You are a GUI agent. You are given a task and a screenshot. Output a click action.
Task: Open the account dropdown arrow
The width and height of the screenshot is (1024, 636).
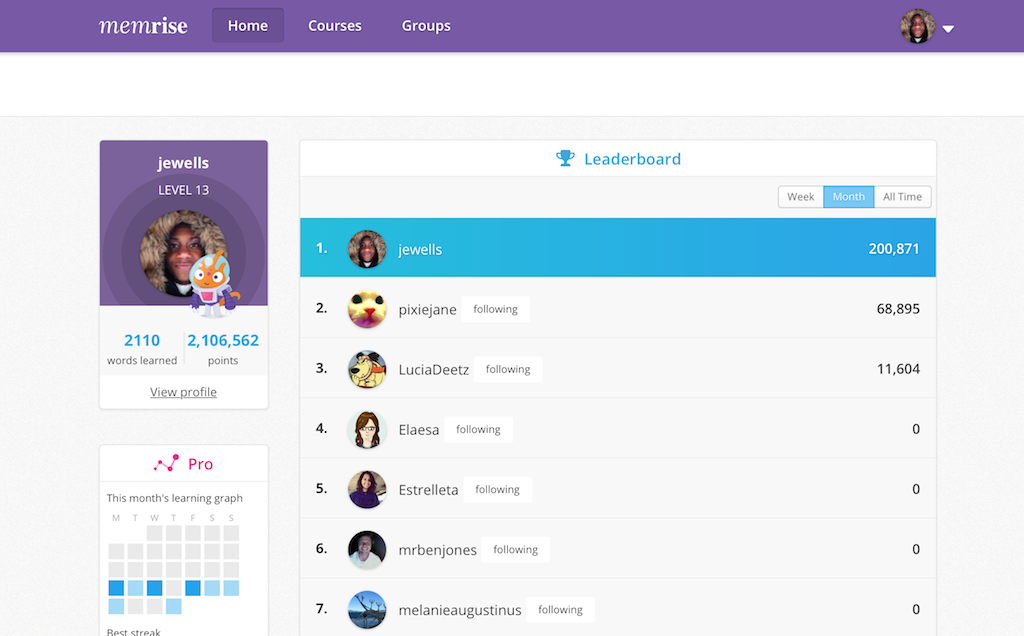click(947, 28)
